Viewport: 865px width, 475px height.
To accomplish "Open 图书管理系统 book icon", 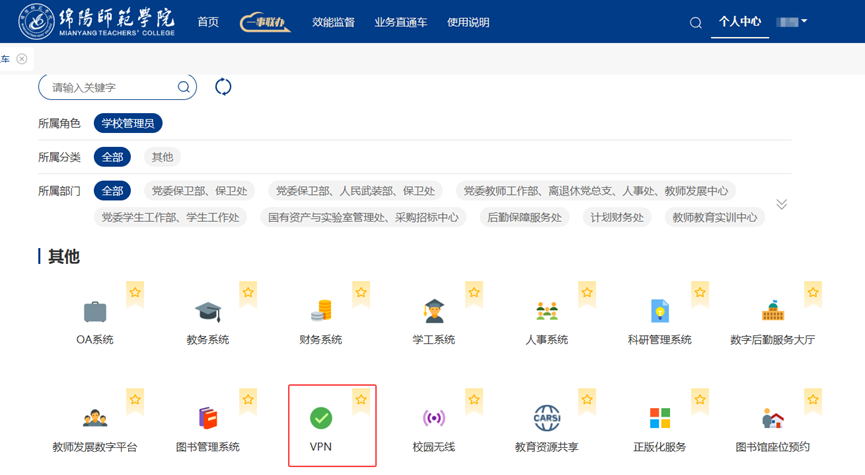I will pos(208,418).
